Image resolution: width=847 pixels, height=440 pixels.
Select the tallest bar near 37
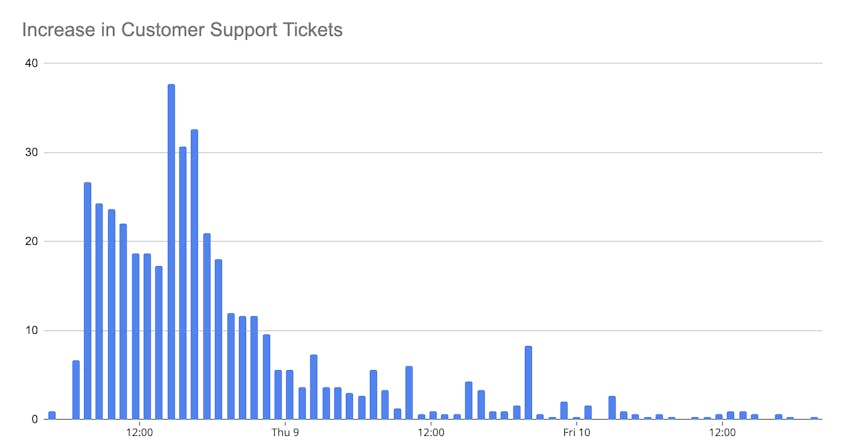pos(171,252)
